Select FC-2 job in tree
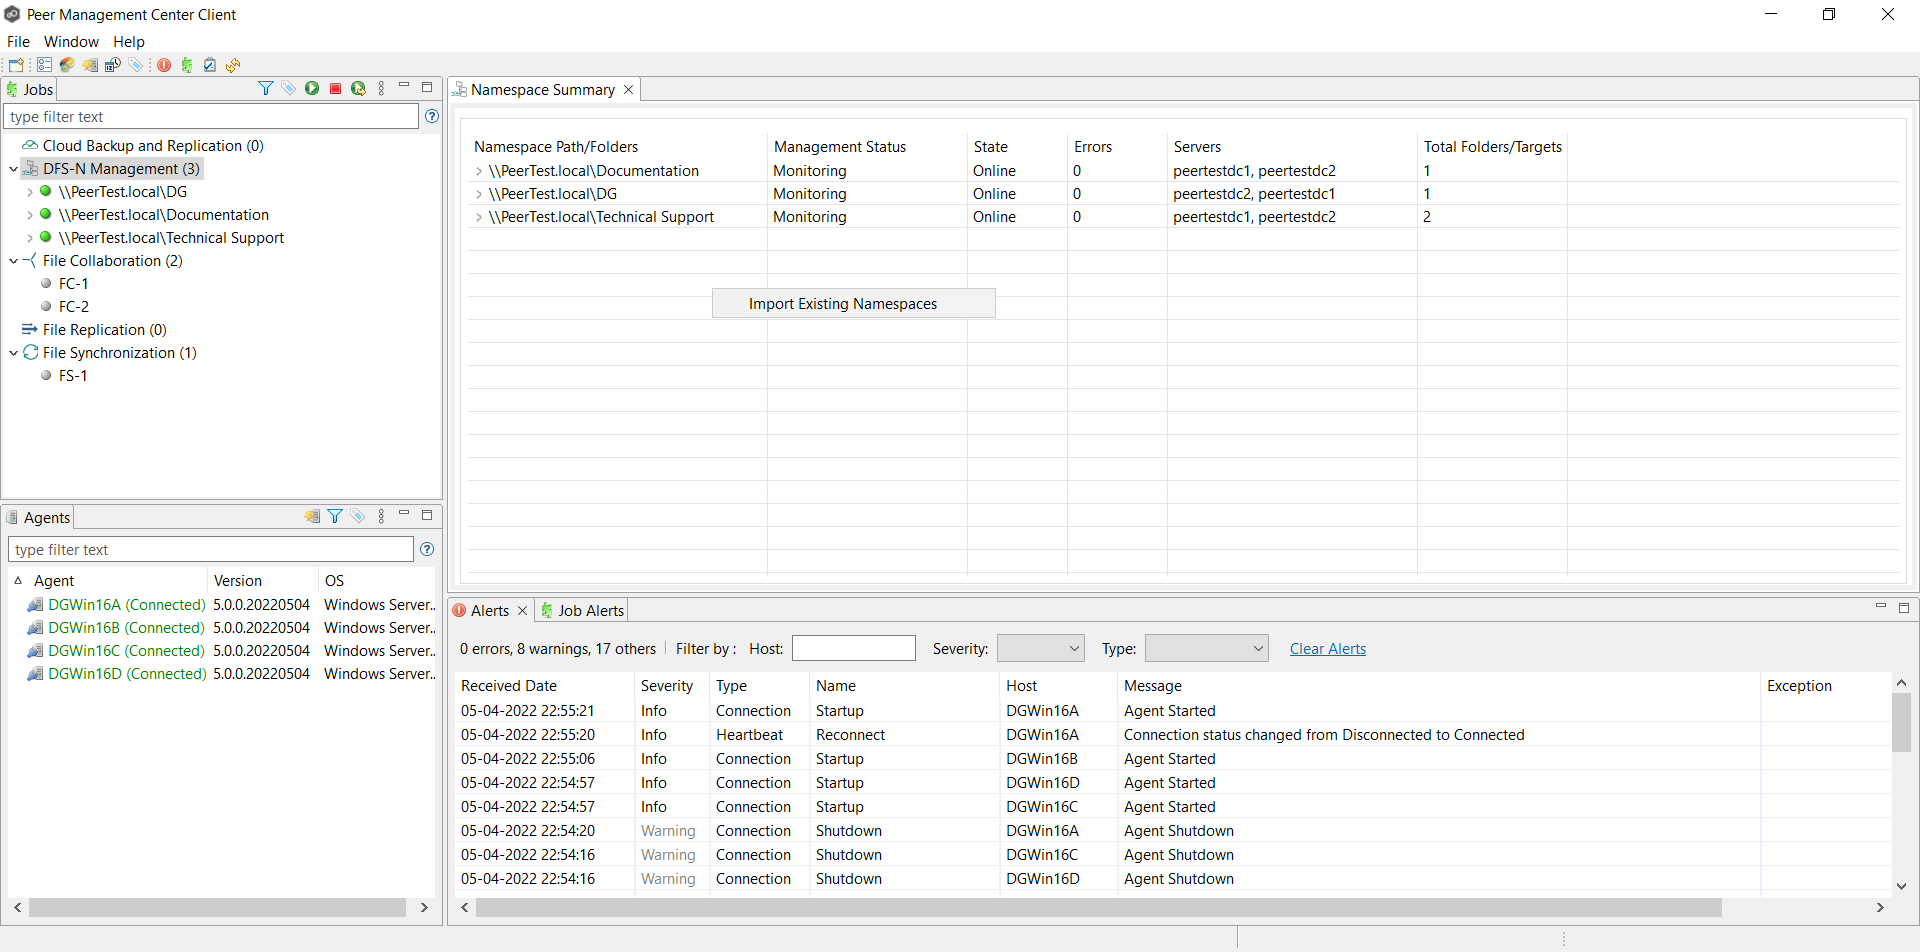 click(x=73, y=307)
